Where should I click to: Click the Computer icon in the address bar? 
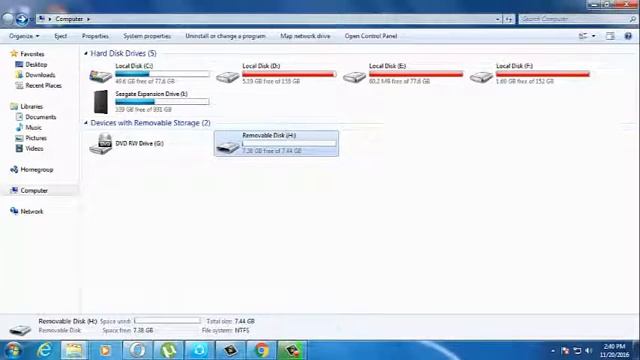(x=42, y=19)
